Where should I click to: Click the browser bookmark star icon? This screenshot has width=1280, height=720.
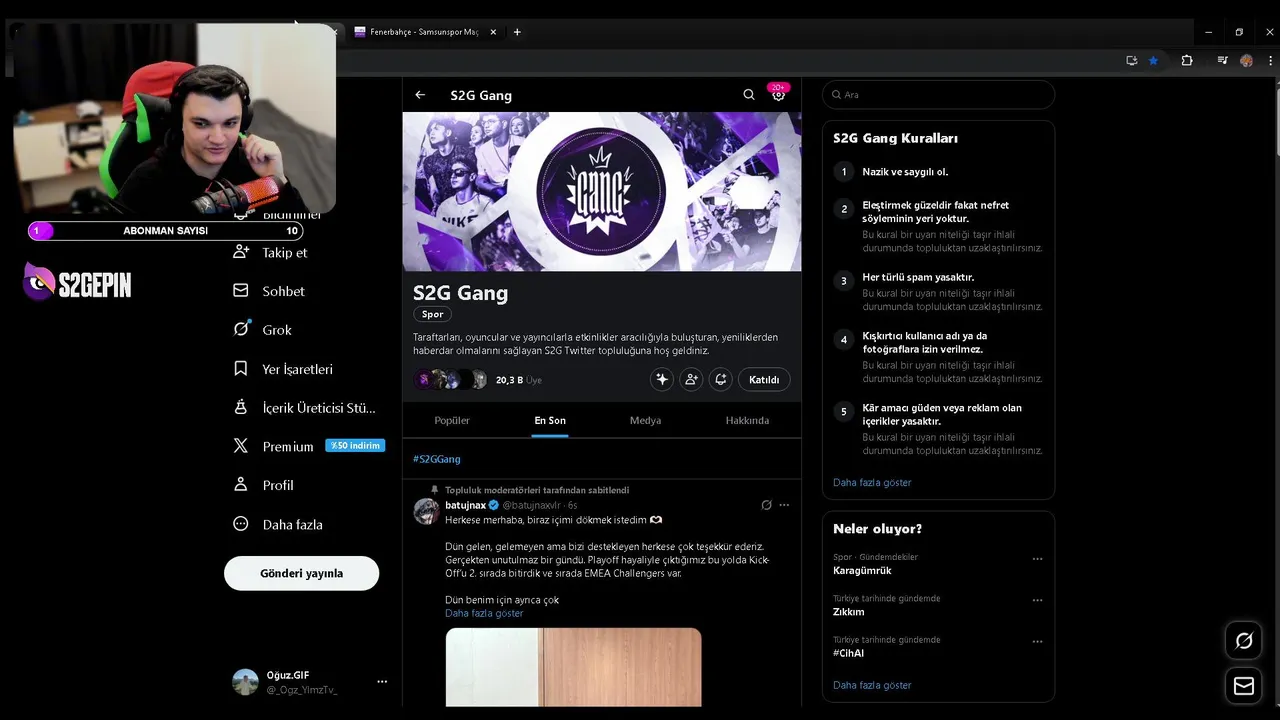pyautogui.click(x=1153, y=60)
